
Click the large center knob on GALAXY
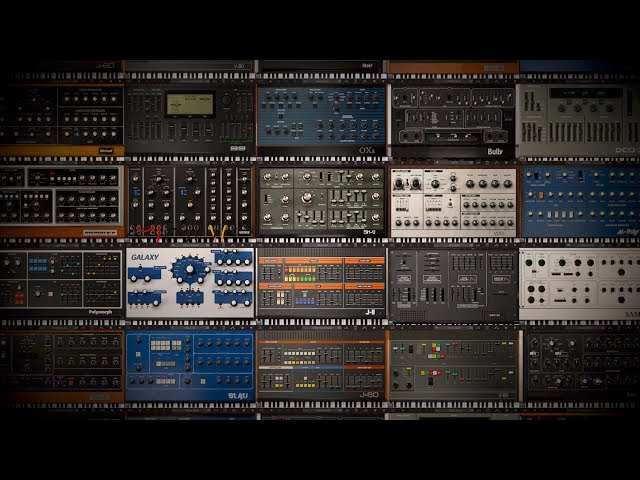tap(189, 269)
